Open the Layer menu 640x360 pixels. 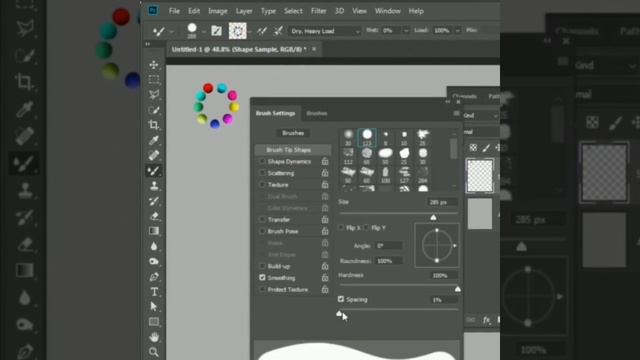tap(244, 11)
